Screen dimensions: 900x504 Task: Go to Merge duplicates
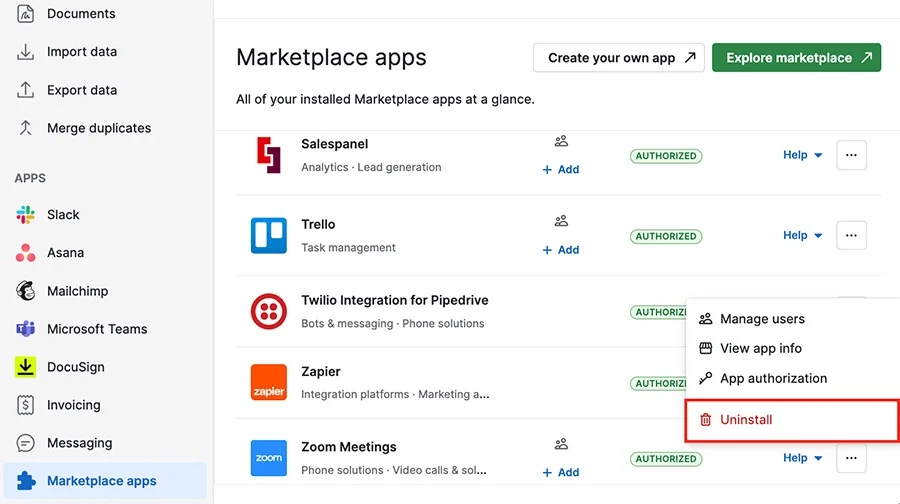coord(84,128)
